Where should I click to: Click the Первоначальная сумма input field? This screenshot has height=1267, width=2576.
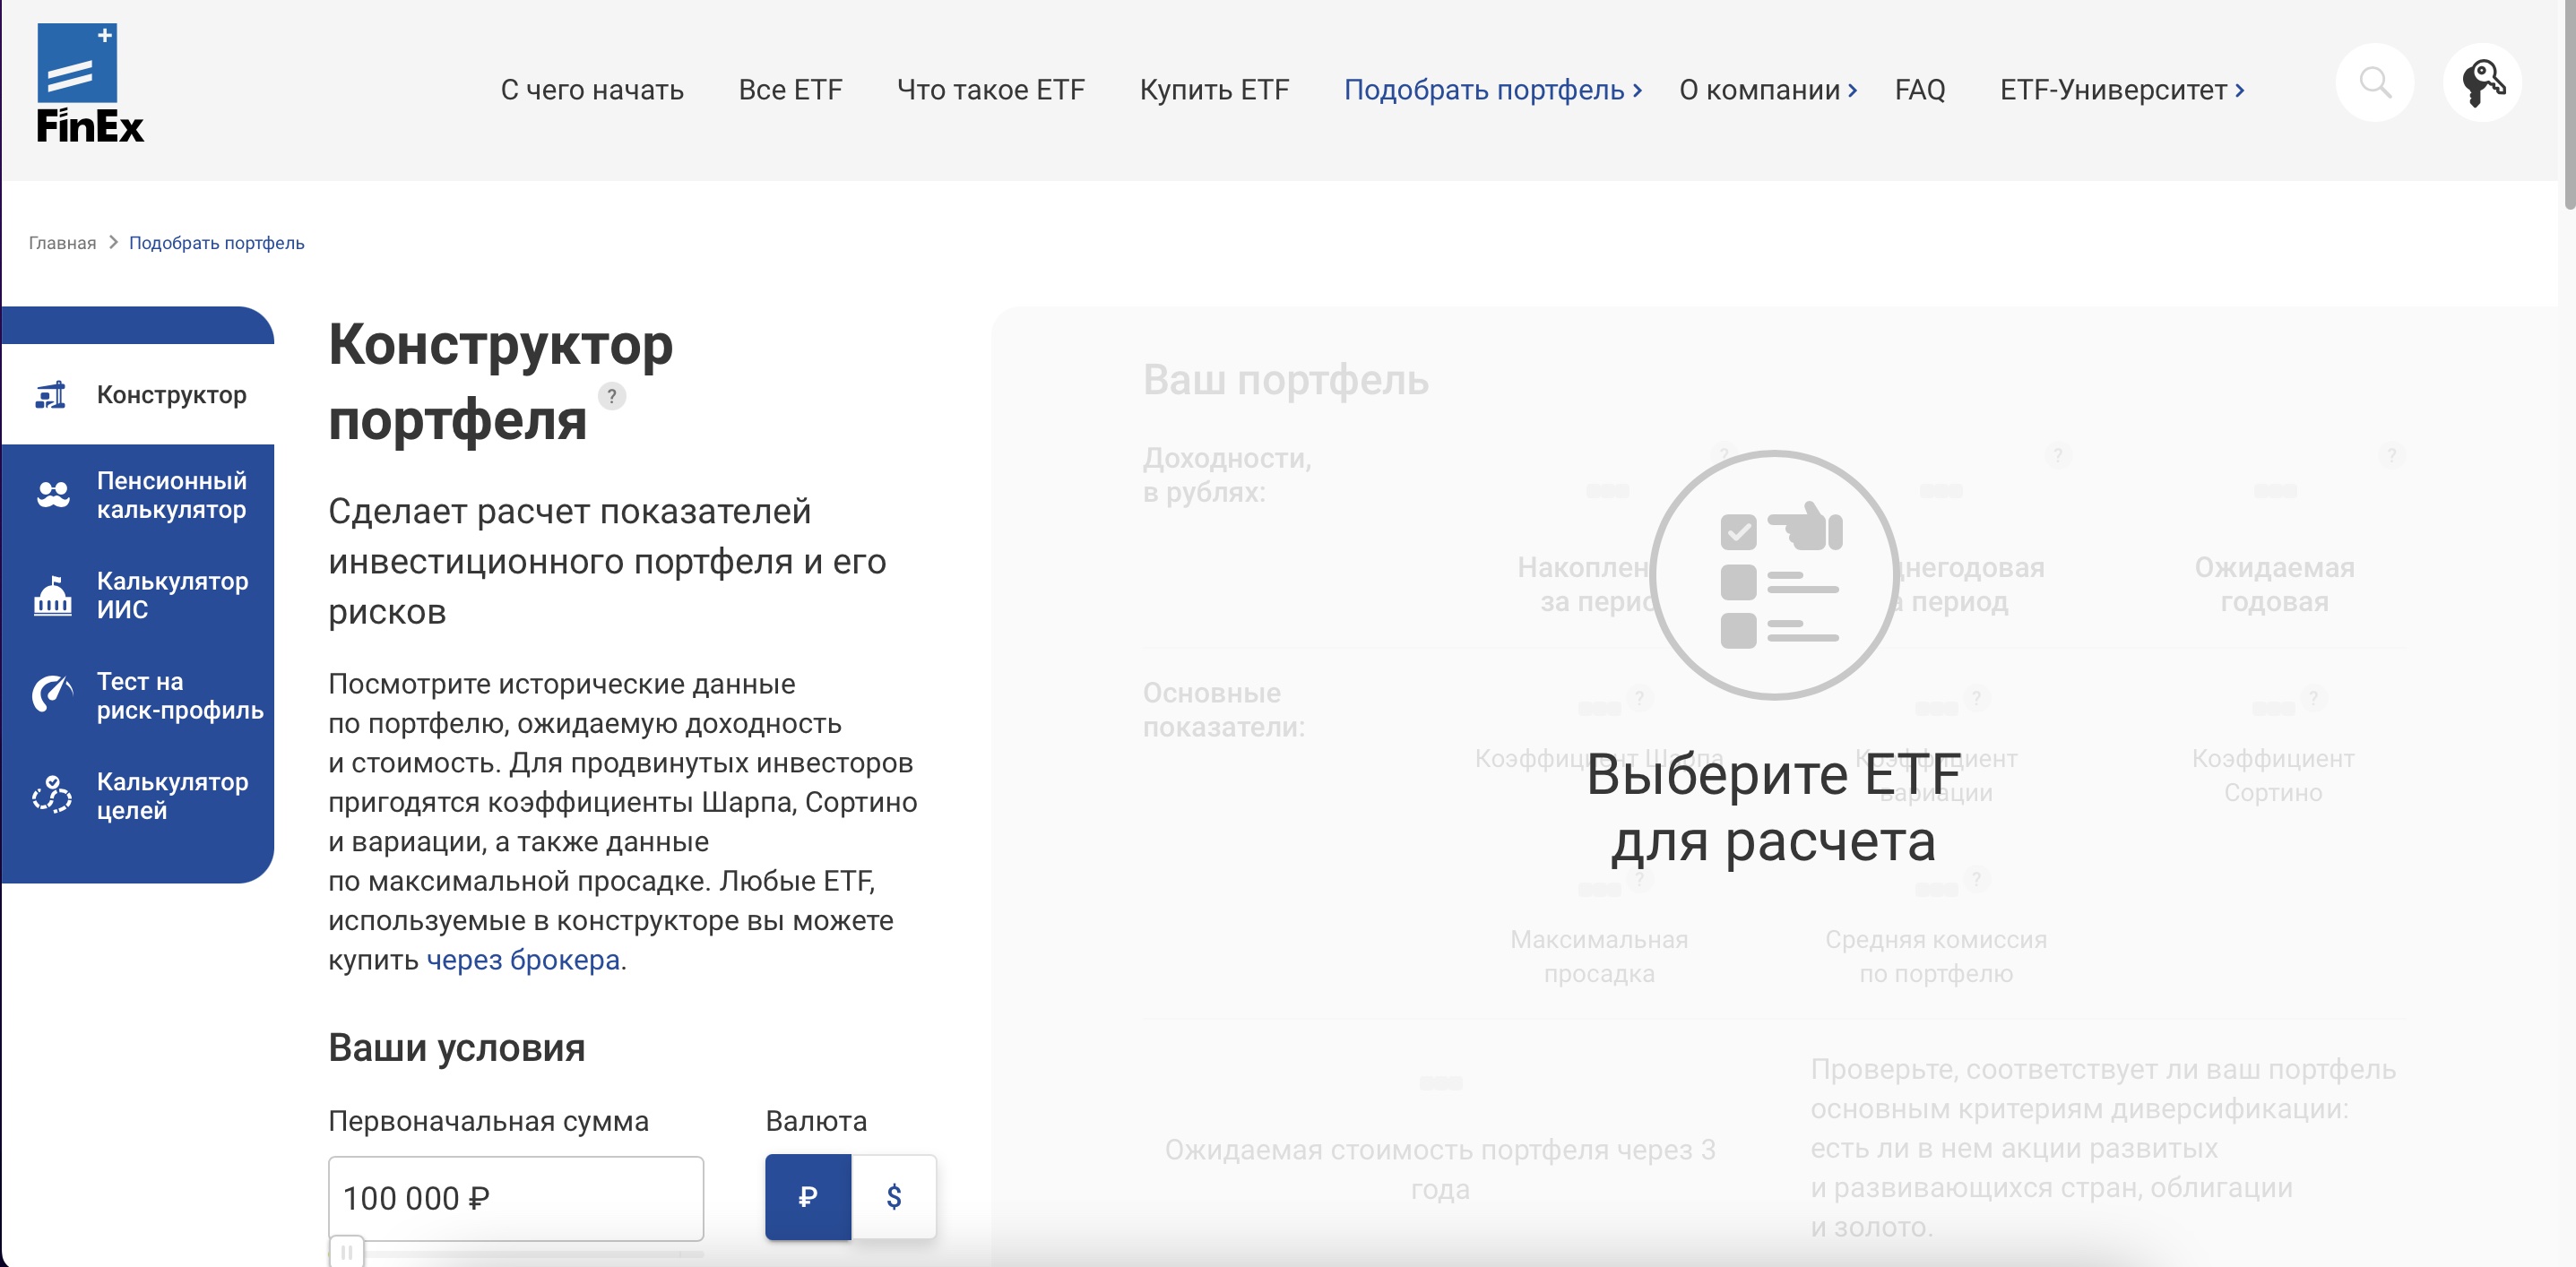[x=516, y=1198]
